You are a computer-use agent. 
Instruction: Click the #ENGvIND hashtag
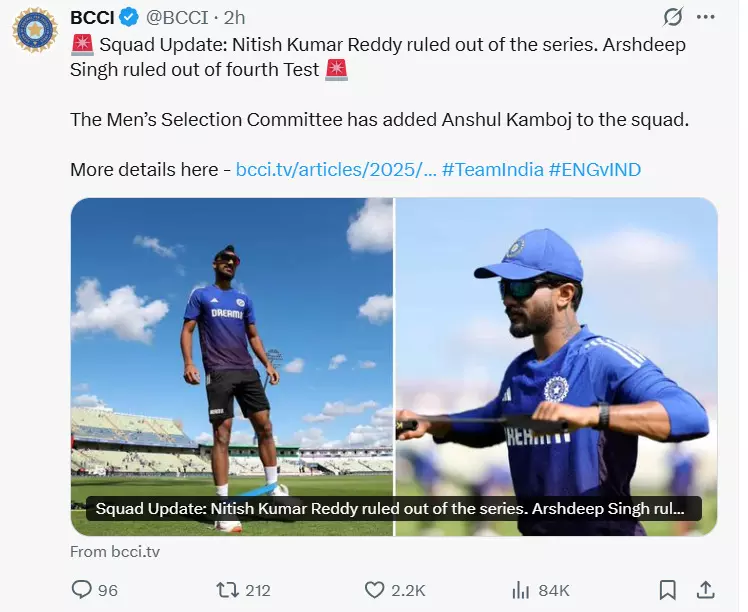point(595,169)
